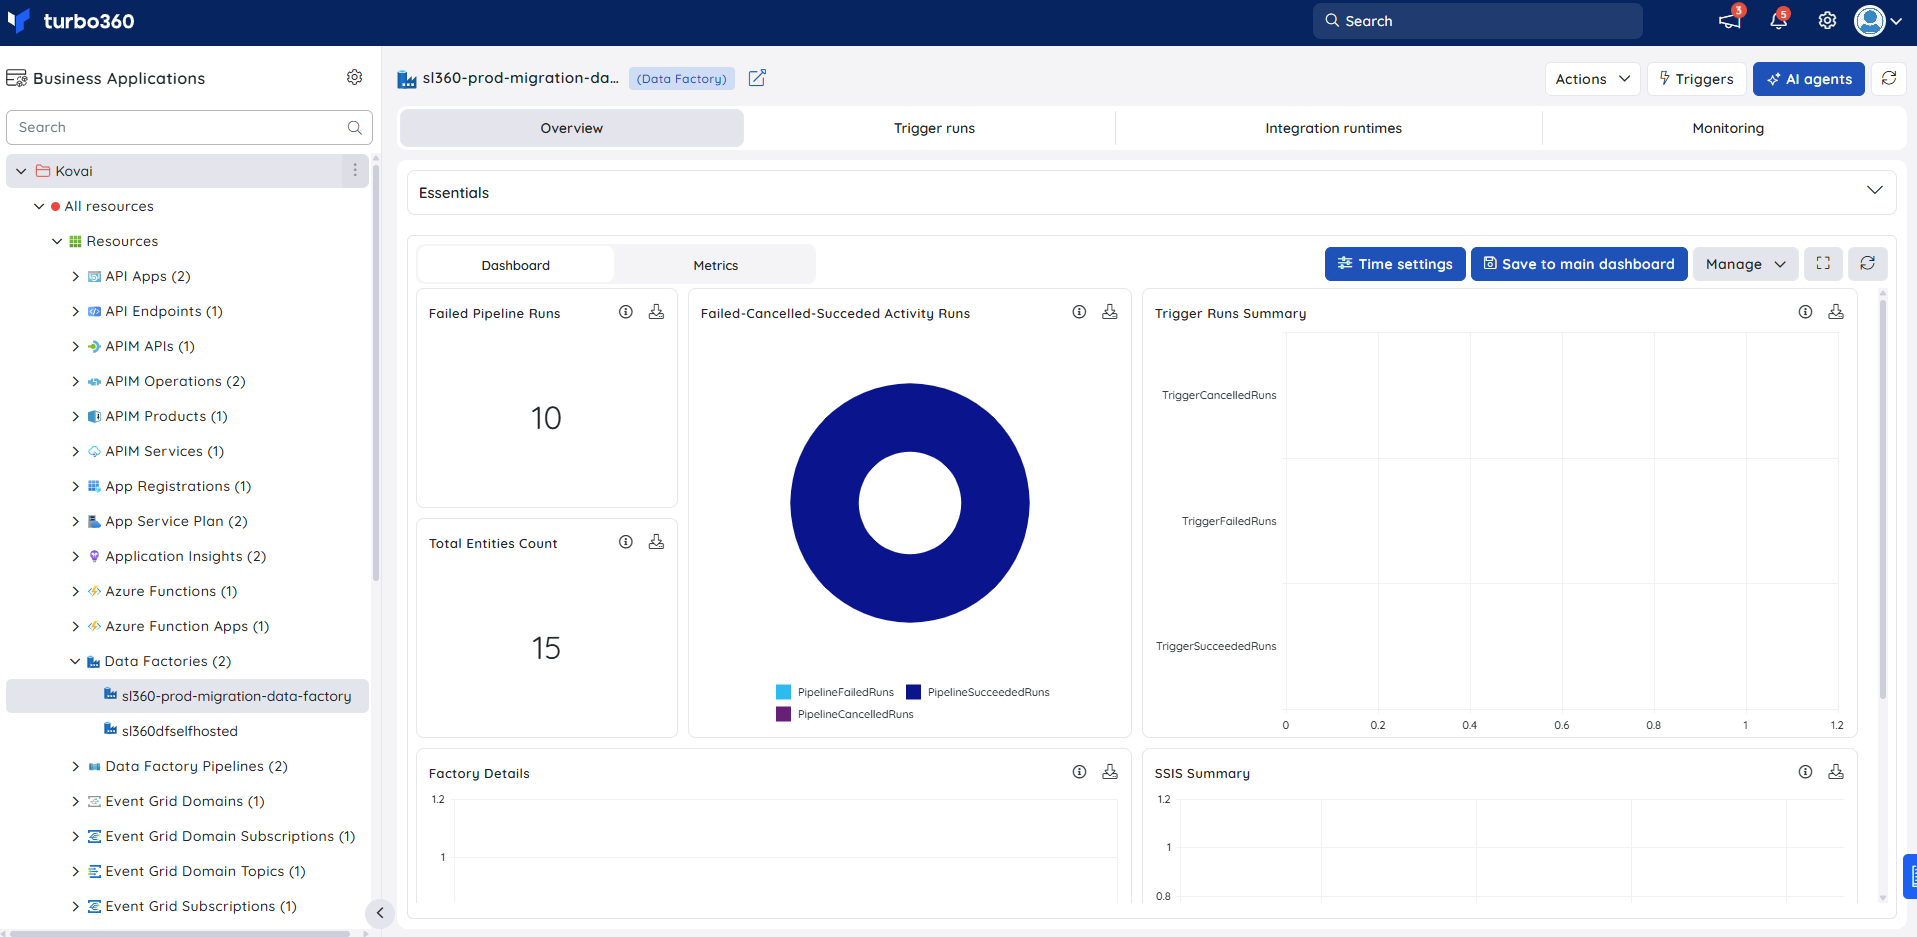Open APIM Products (1) tree item
1917x937 pixels.
[166, 416]
